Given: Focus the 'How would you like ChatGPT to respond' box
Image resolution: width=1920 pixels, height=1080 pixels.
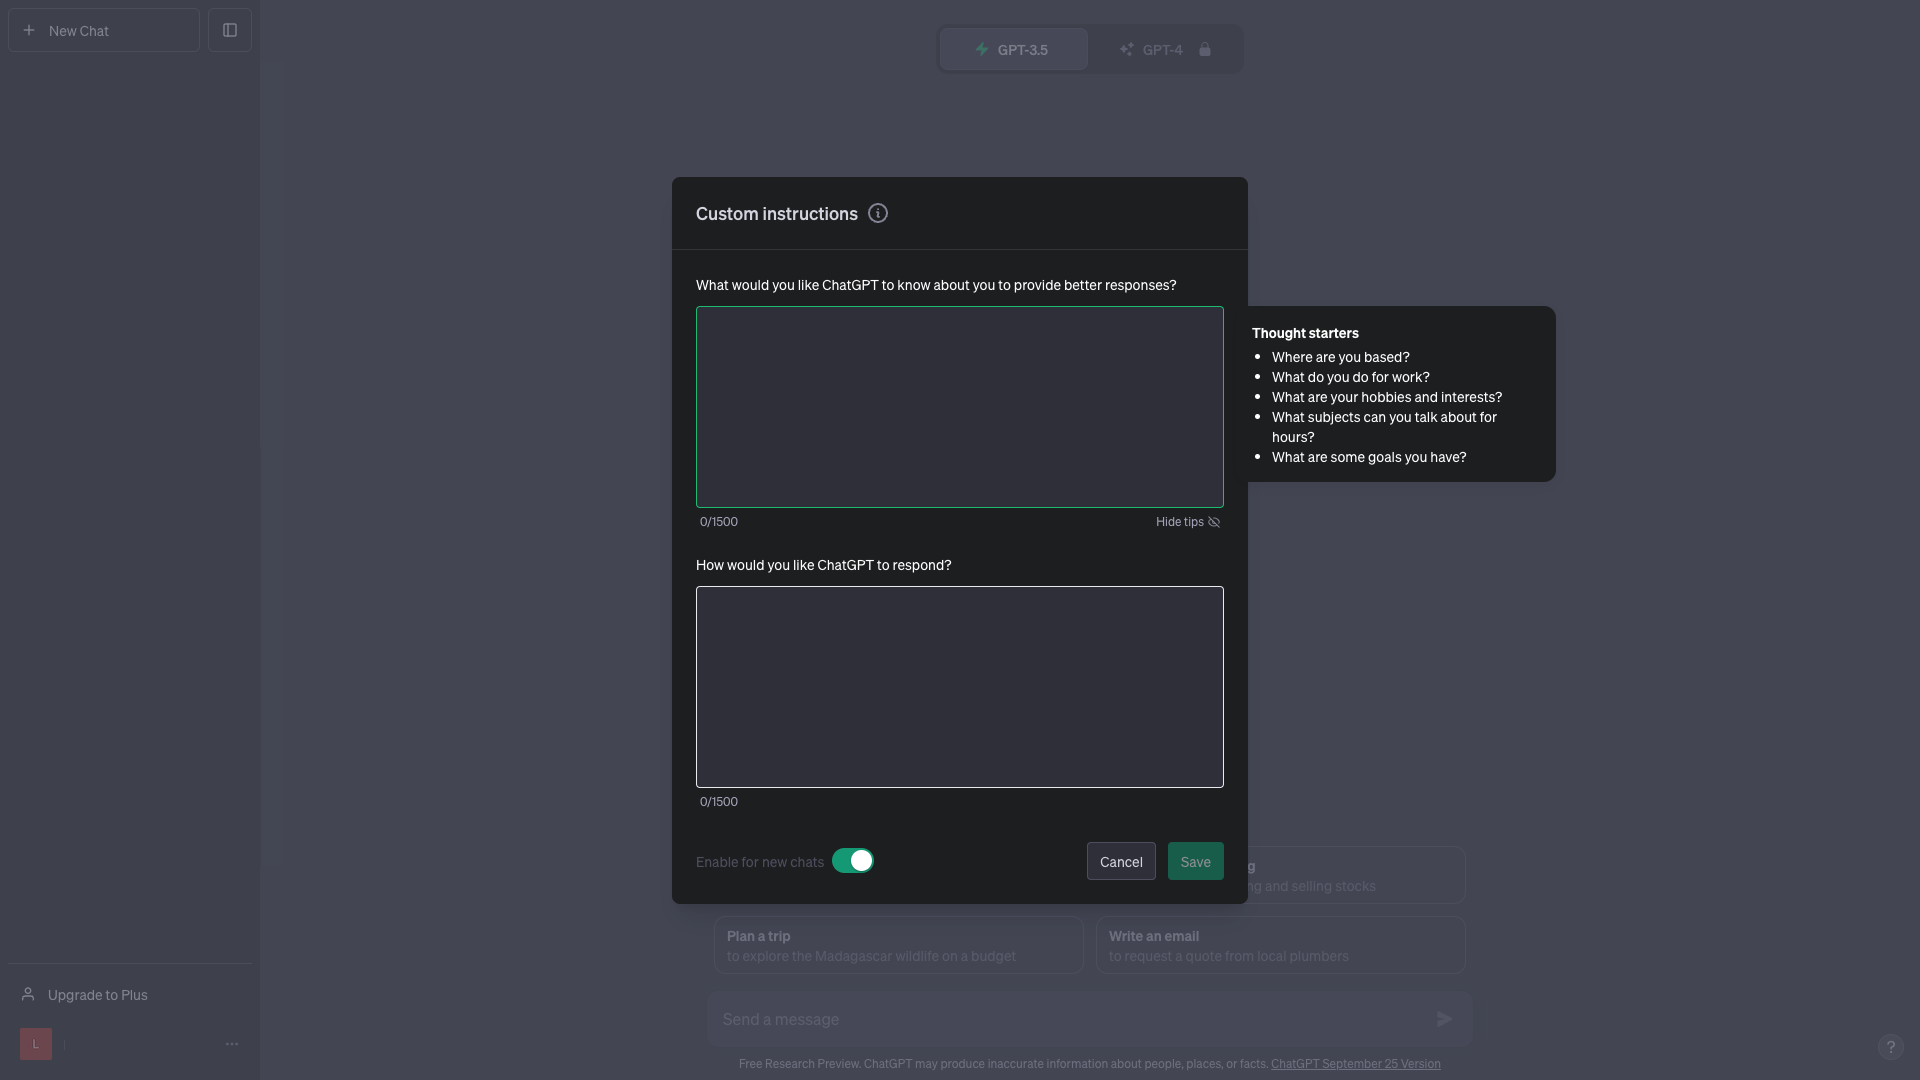Looking at the screenshot, I should click(x=960, y=687).
